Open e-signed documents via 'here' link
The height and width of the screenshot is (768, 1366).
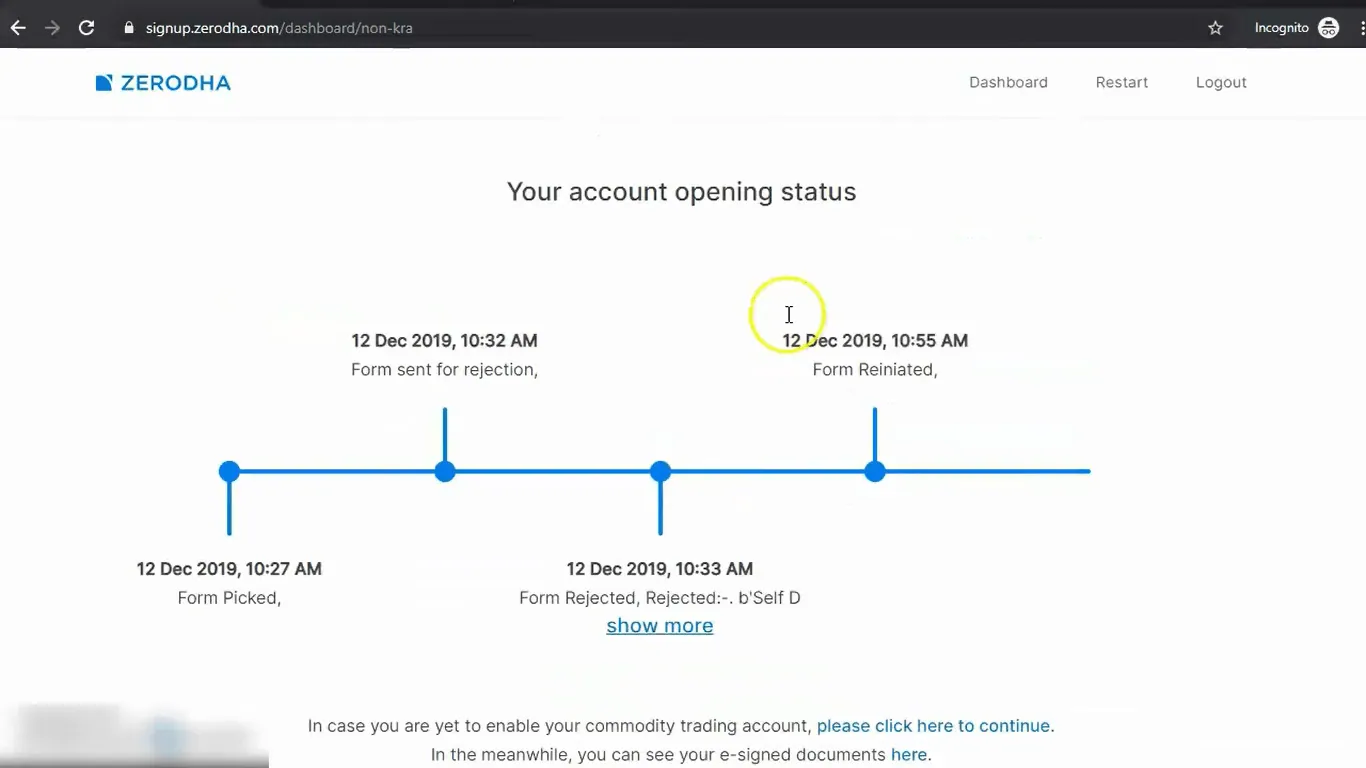(909, 755)
